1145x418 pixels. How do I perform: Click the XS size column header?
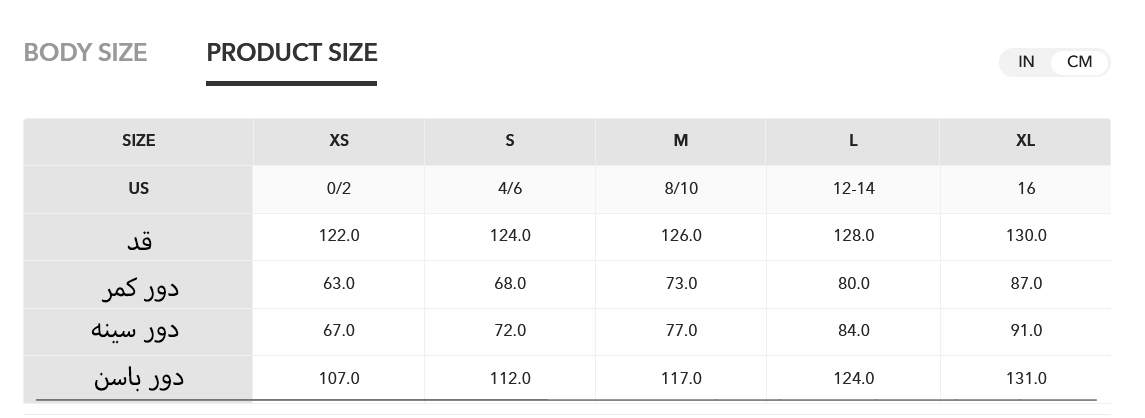[x=339, y=141]
